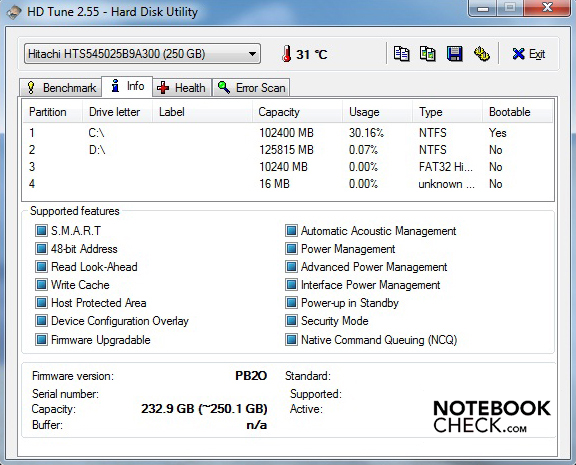This screenshot has height=465, width=576.
Task: Click the save screenshot floppy disk icon
Action: click(454, 54)
